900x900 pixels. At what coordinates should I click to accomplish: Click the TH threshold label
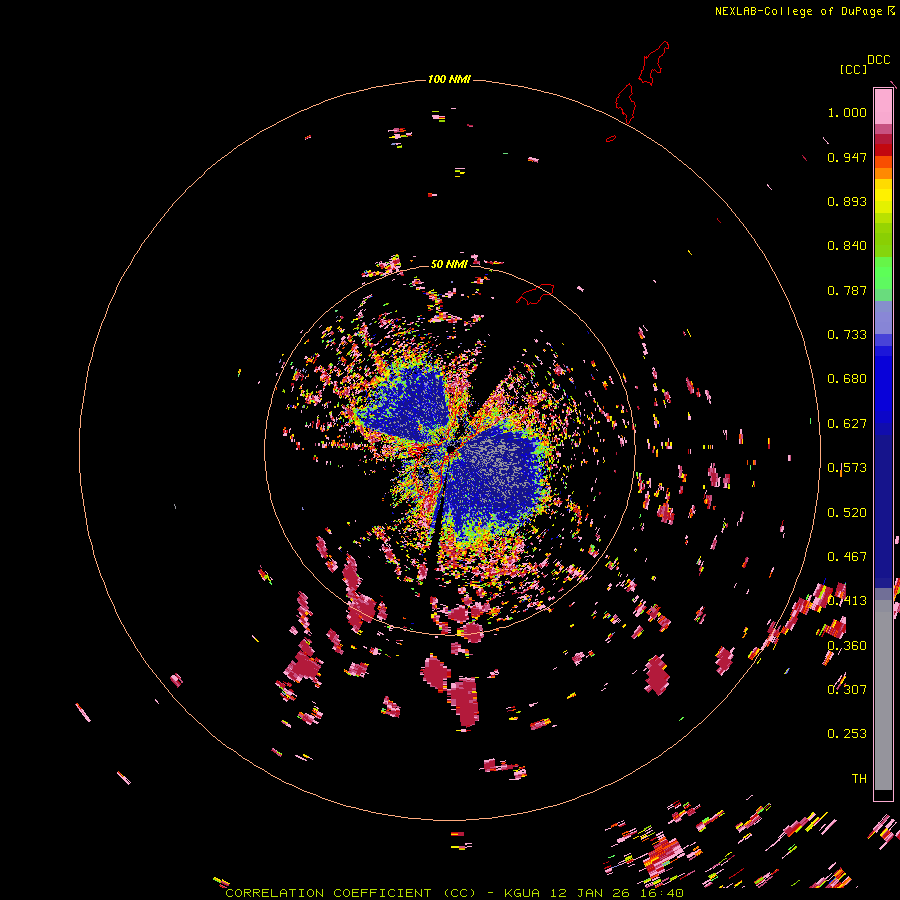point(859,779)
